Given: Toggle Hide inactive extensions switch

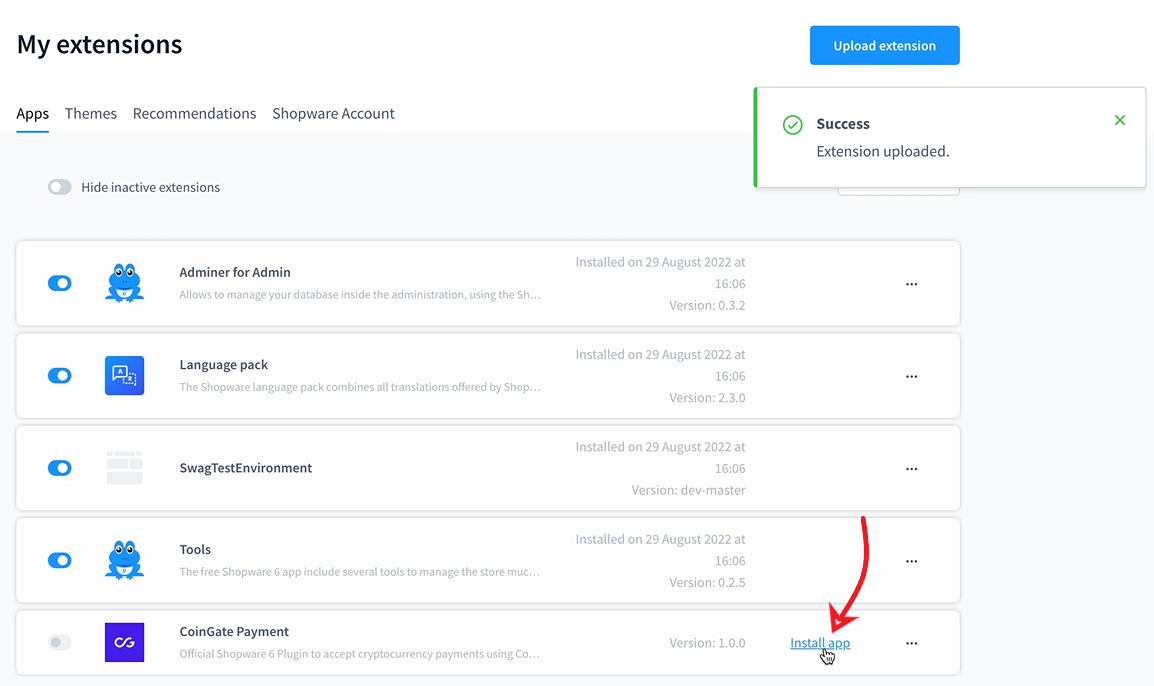Looking at the screenshot, I should [60, 187].
